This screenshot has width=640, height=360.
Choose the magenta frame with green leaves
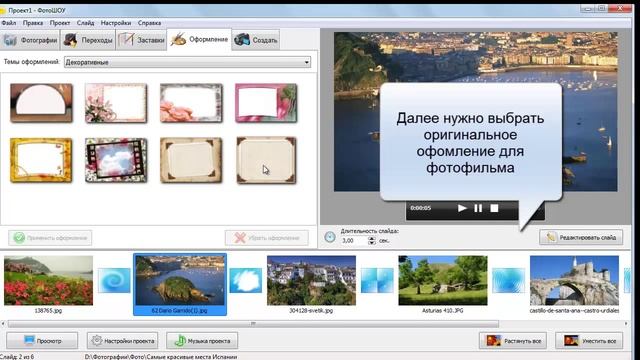pyautogui.click(x=266, y=103)
